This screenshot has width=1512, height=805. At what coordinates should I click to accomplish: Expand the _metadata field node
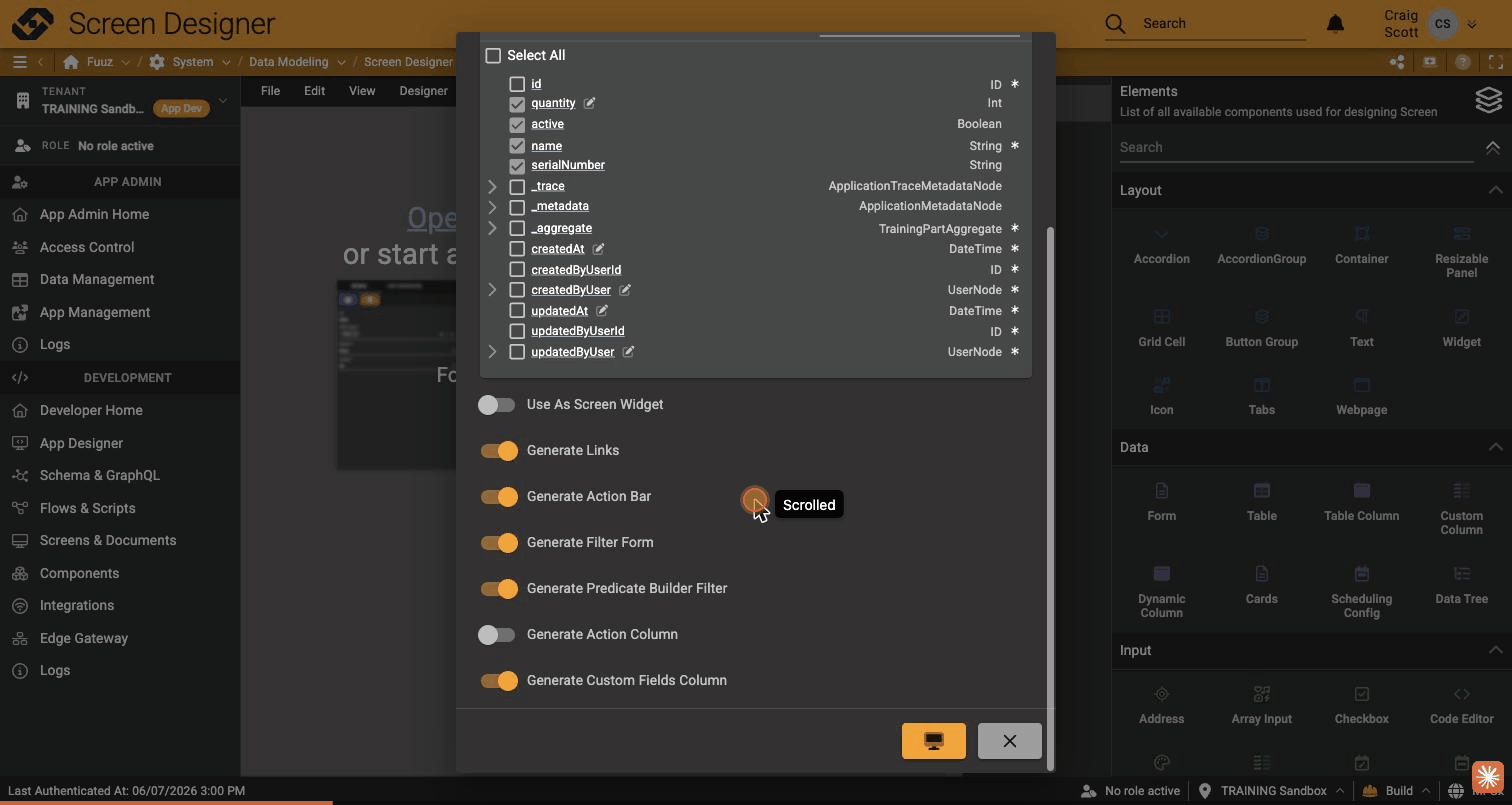[492, 207]
